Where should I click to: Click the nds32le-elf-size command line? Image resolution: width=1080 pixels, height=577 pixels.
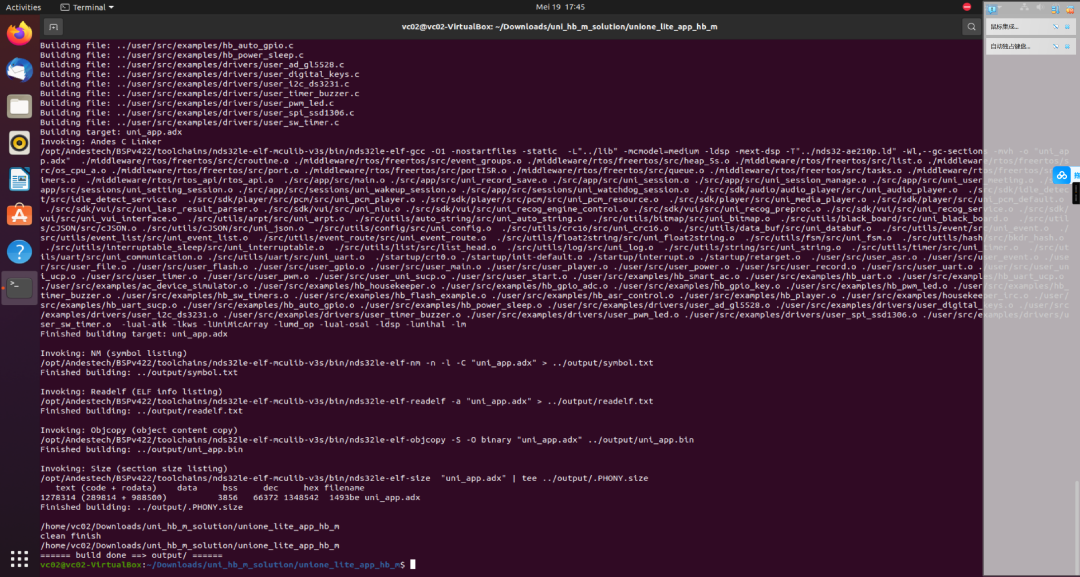344,479
